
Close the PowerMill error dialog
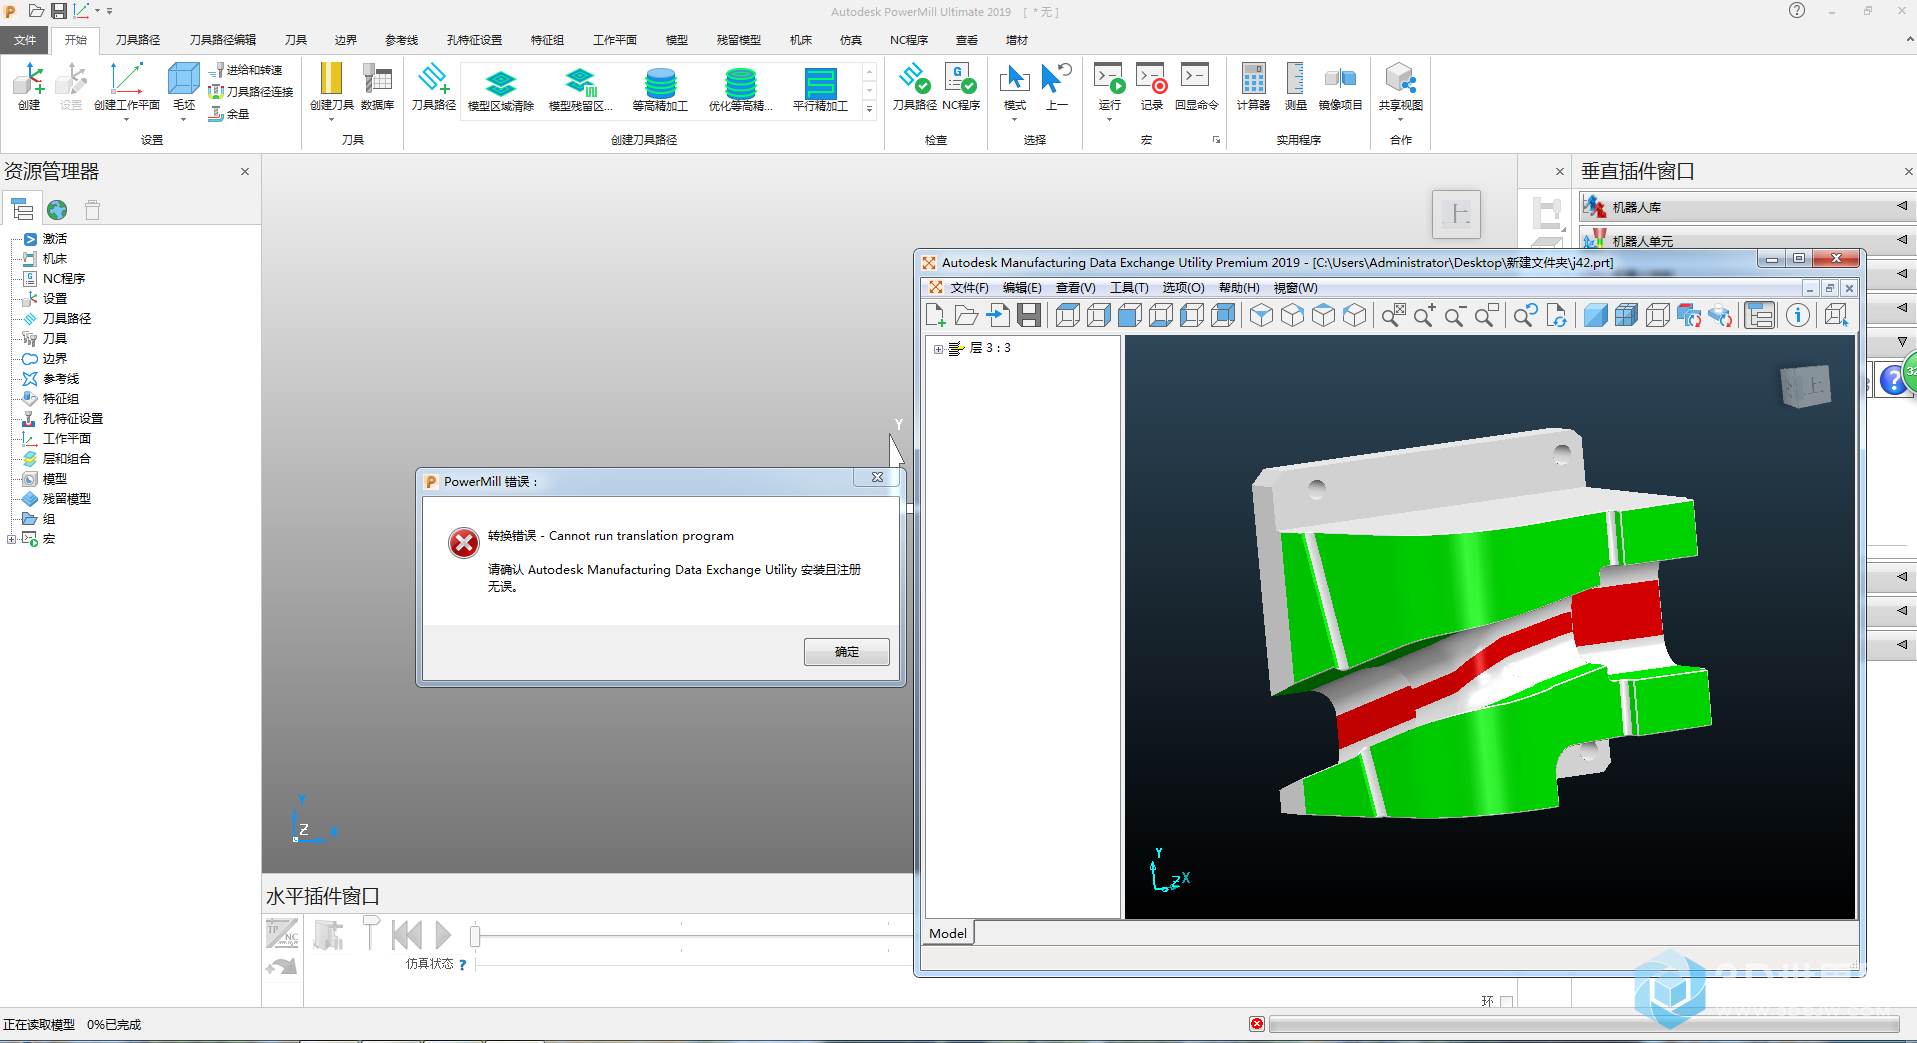877,478
